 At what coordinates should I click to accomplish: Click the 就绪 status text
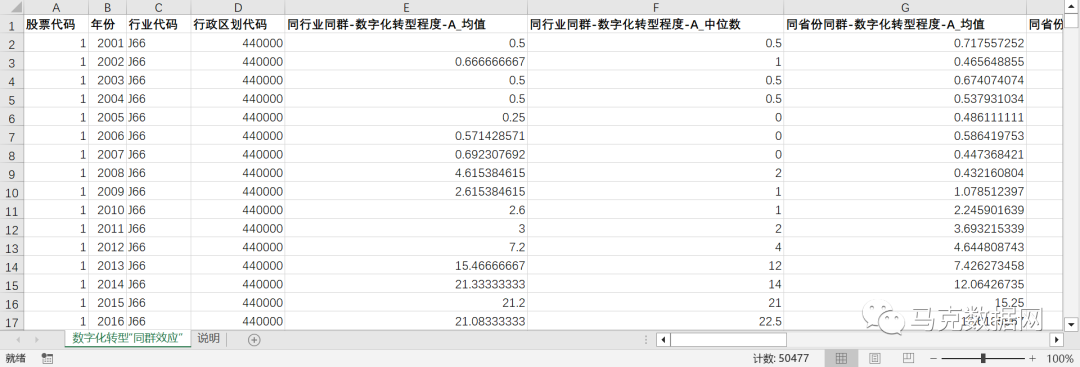tap(15, 358)
